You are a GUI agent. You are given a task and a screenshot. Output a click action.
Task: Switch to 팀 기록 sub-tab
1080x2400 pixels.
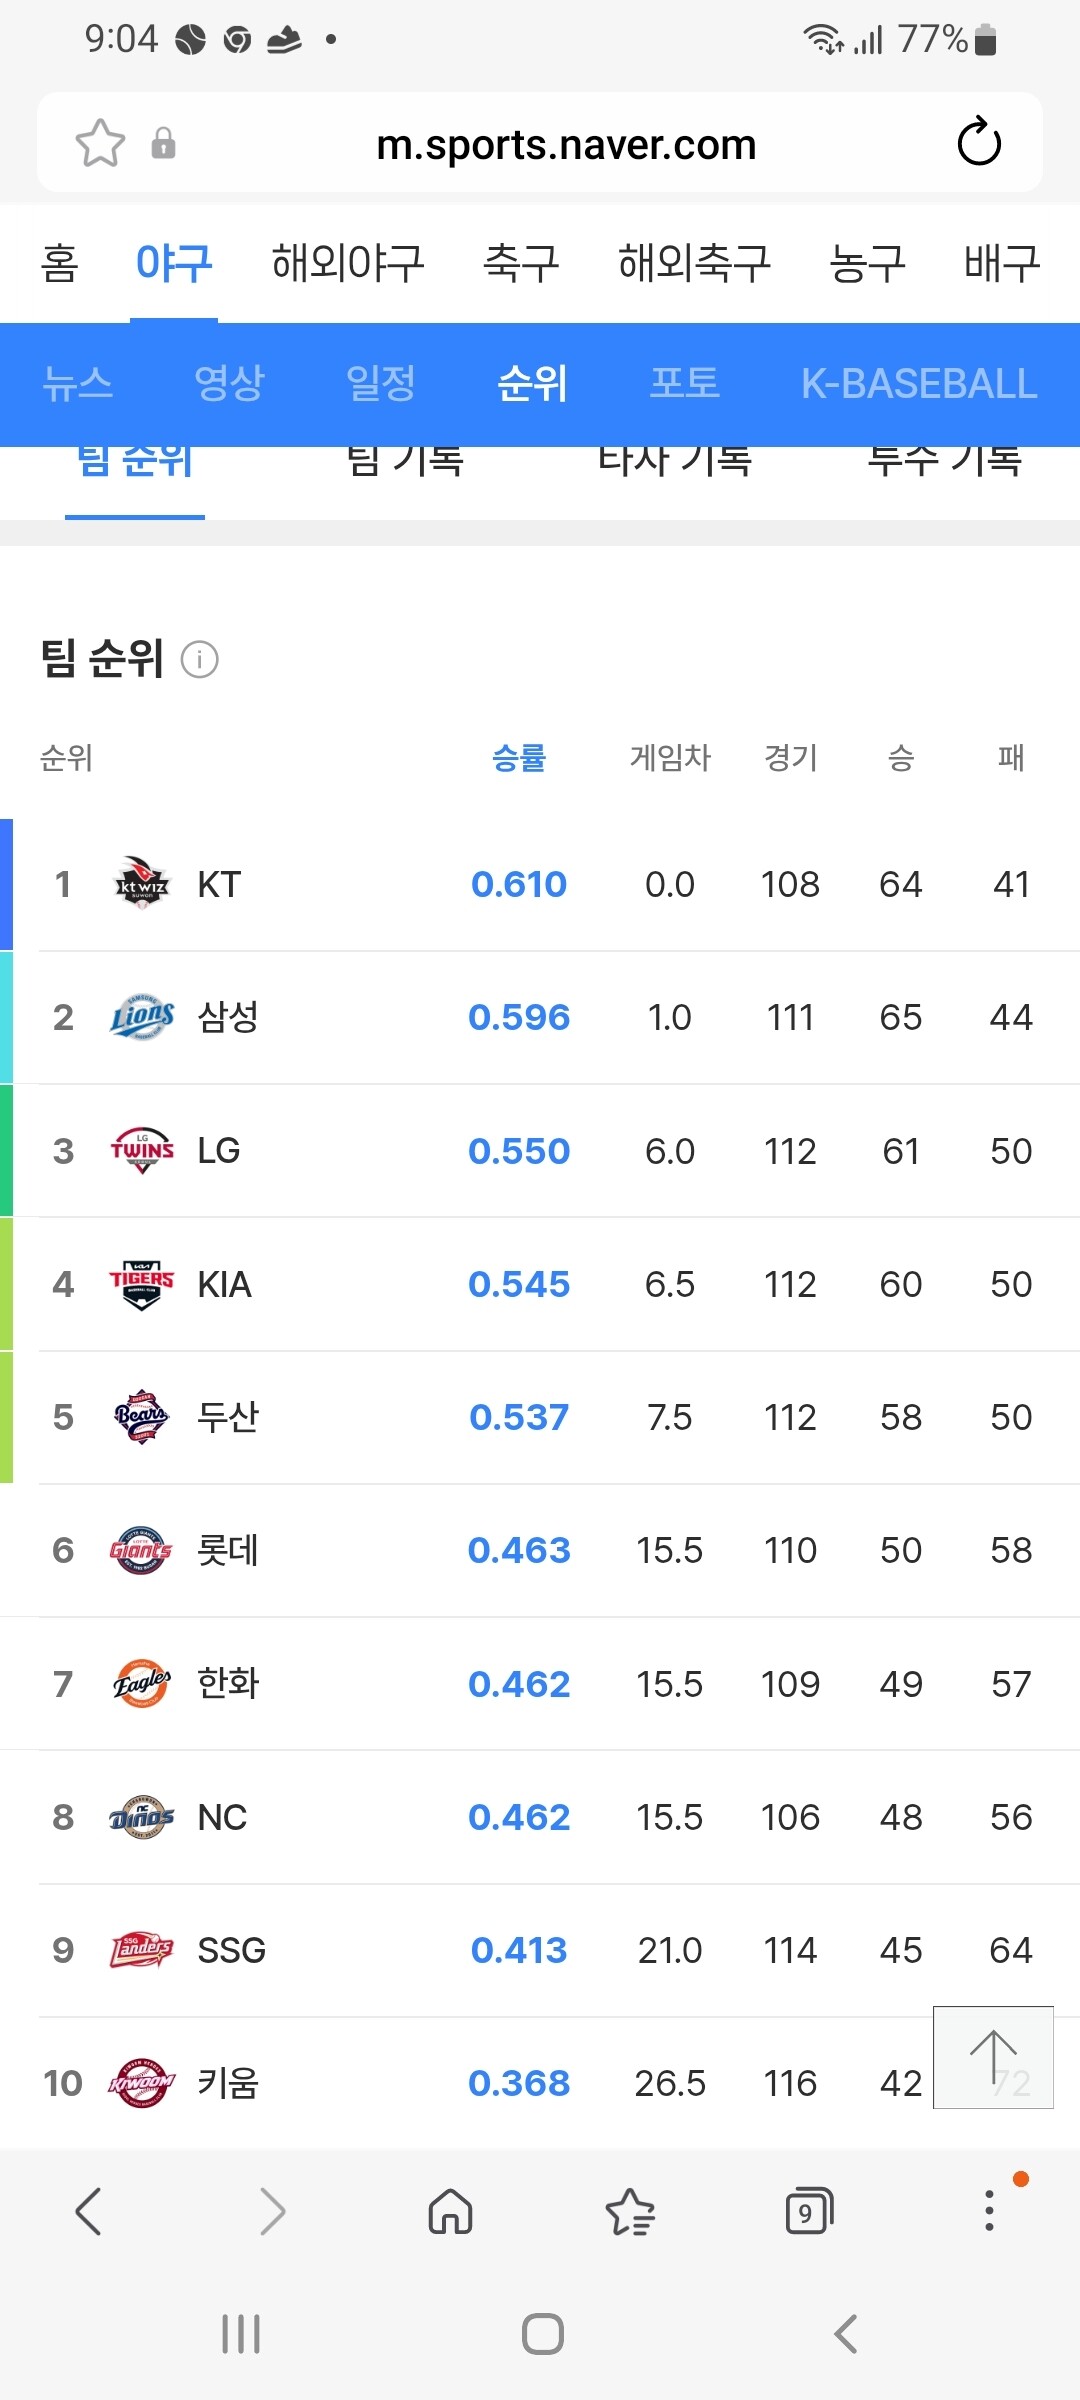[404, 462]
